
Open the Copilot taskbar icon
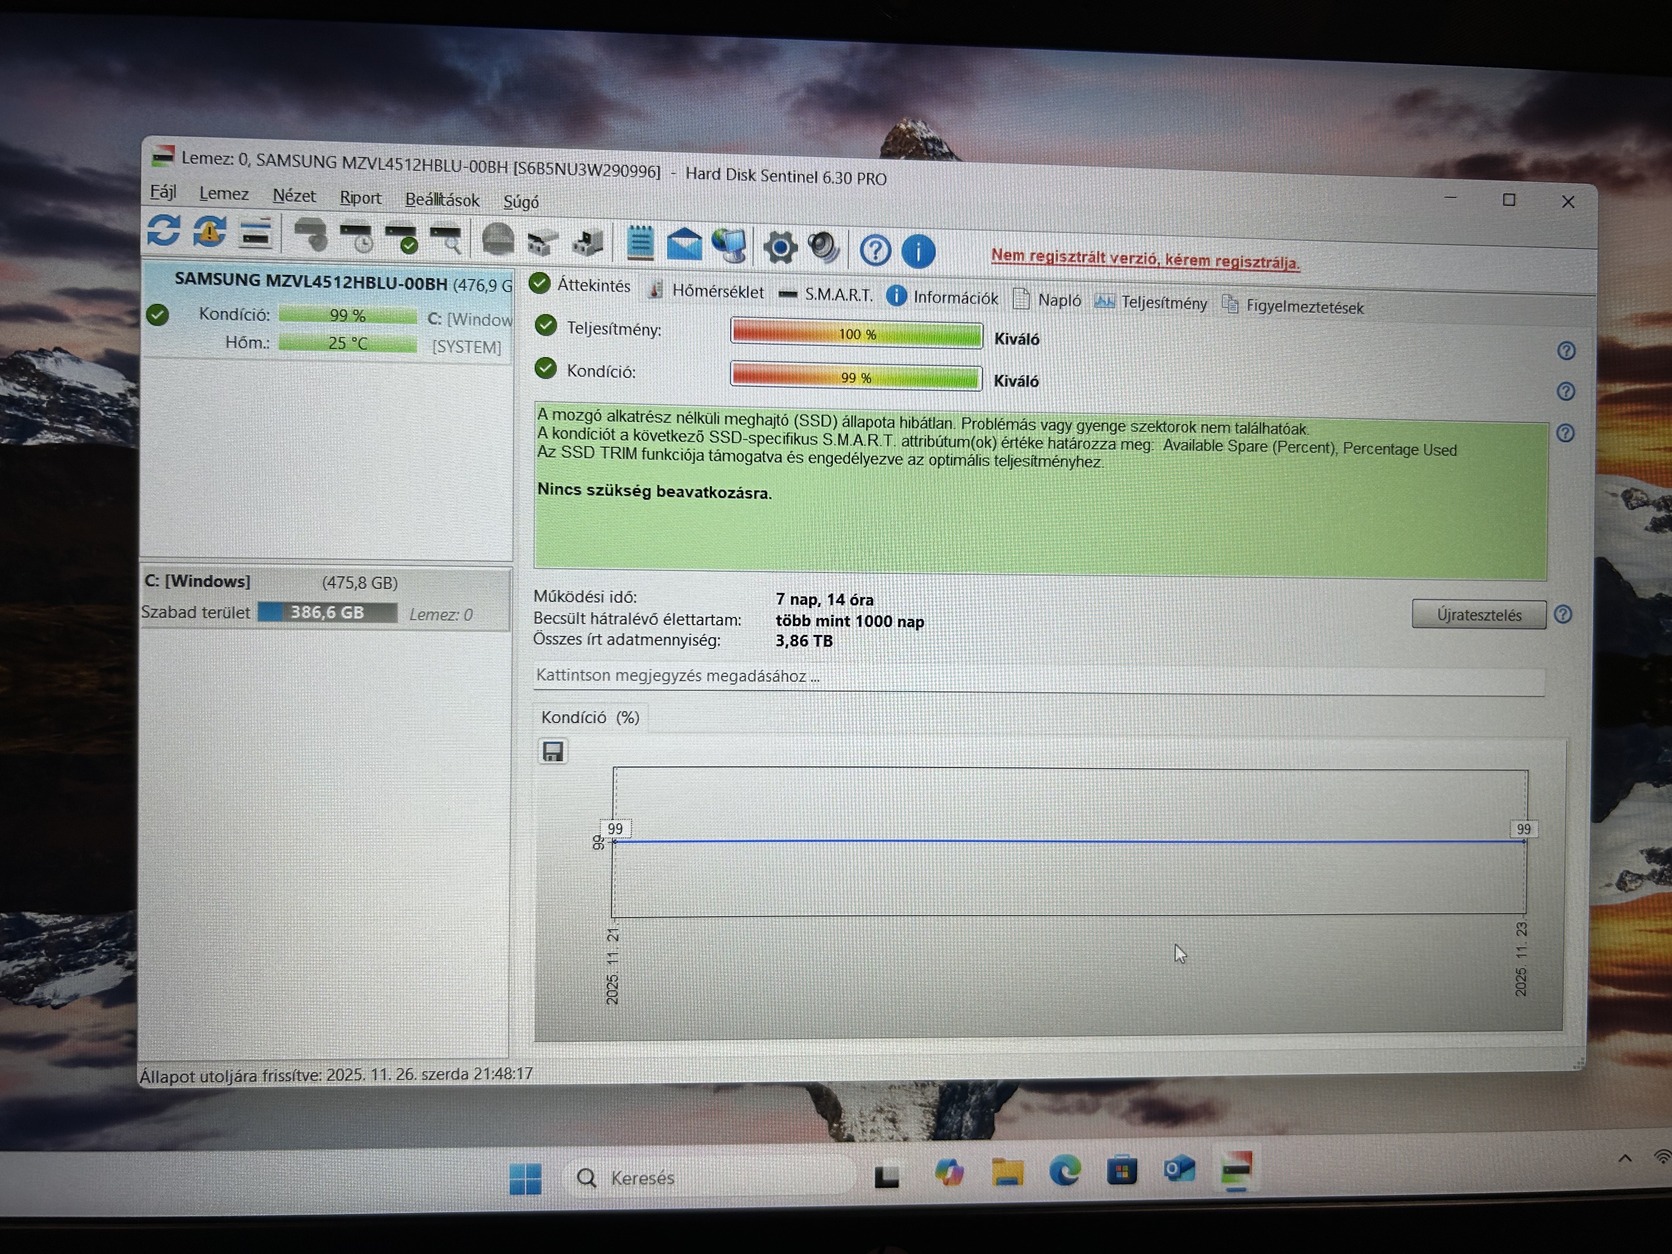[949, 1172]
